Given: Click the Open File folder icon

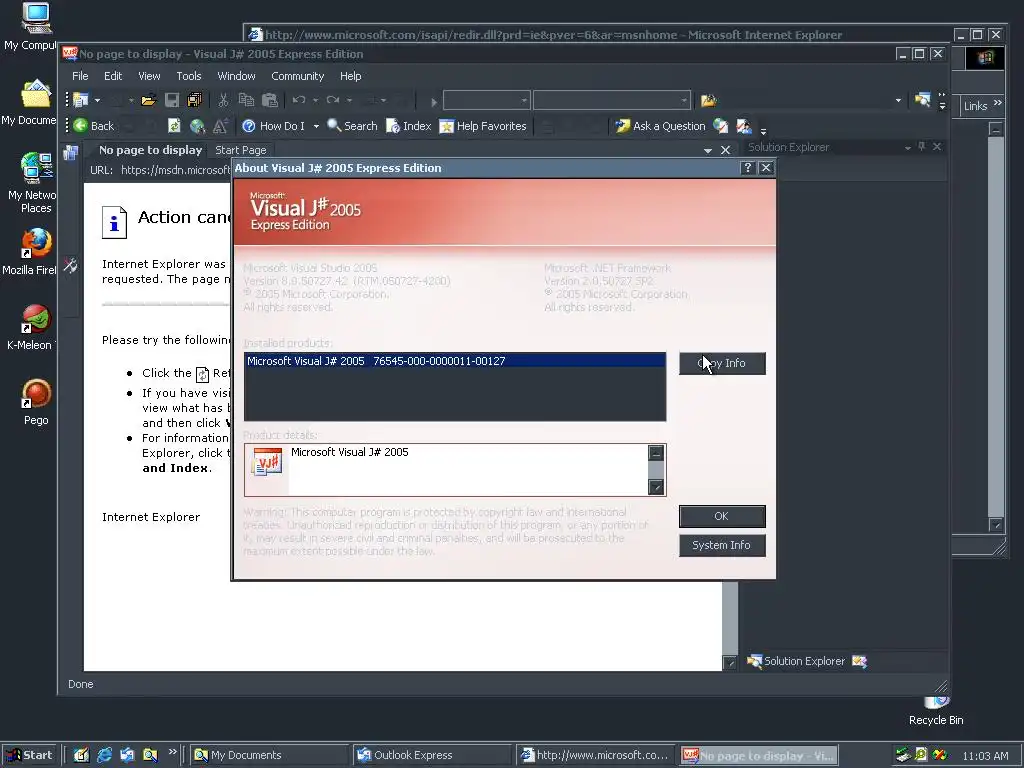Looking at the screenshot, I should pyautogui.click(x=148, y=100).
